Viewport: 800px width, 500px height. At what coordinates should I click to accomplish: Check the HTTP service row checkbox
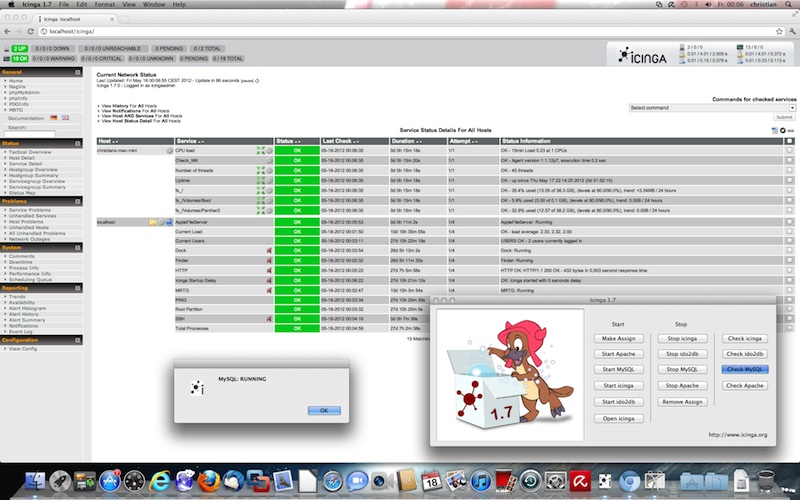point(789,270)
